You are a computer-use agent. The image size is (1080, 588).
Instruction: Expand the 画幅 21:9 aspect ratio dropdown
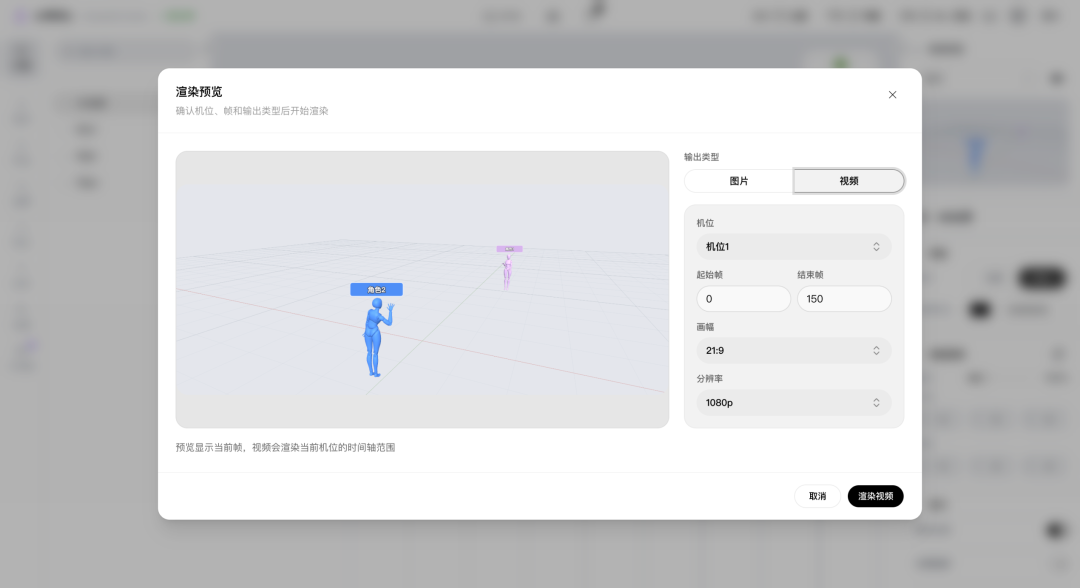click(793, 350)
